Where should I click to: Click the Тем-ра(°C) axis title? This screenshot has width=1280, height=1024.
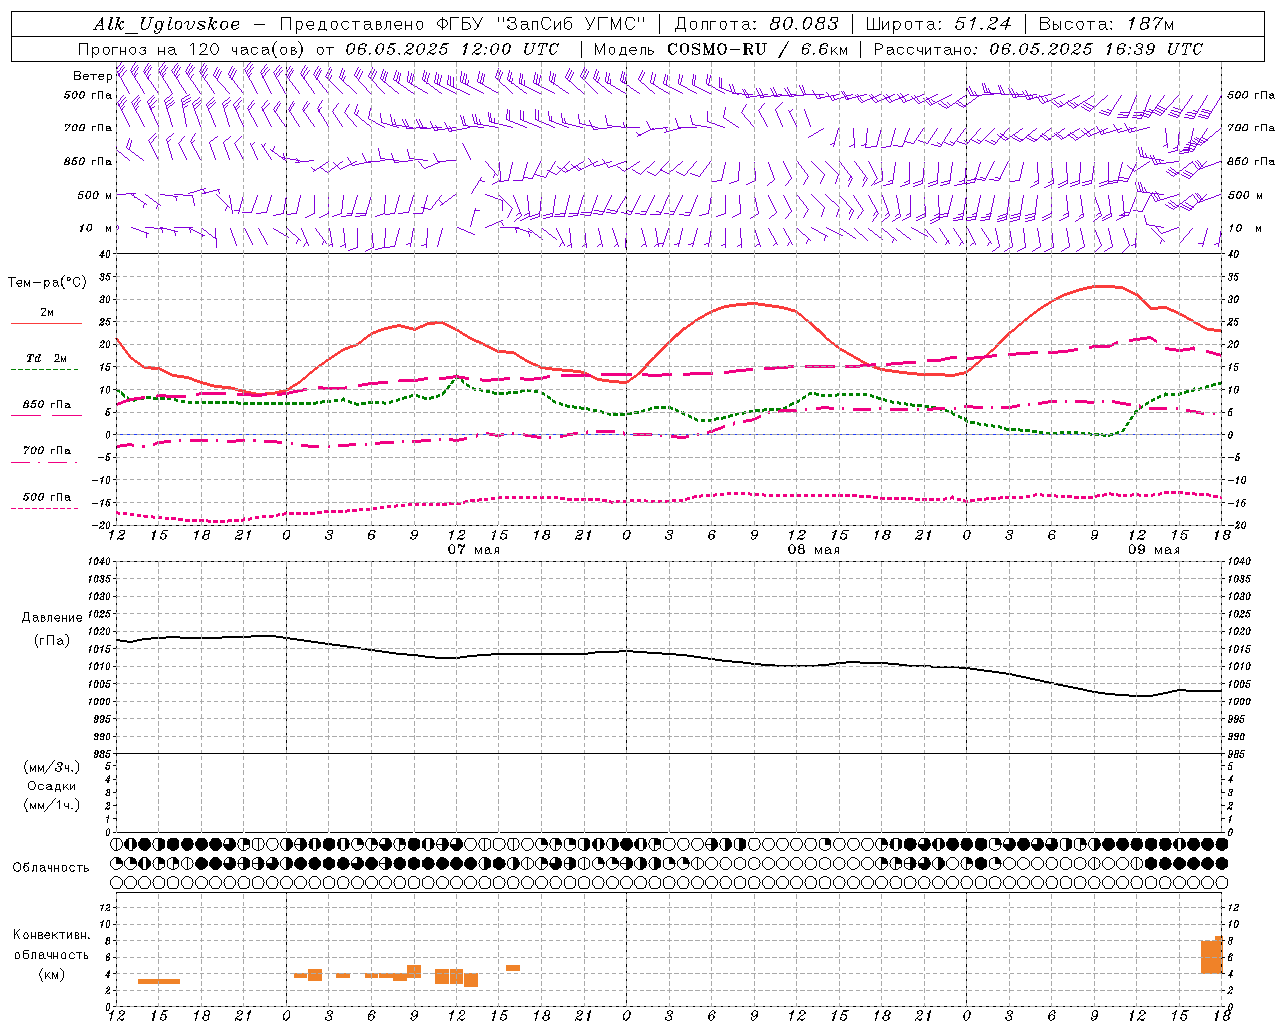tap(47, 283)
